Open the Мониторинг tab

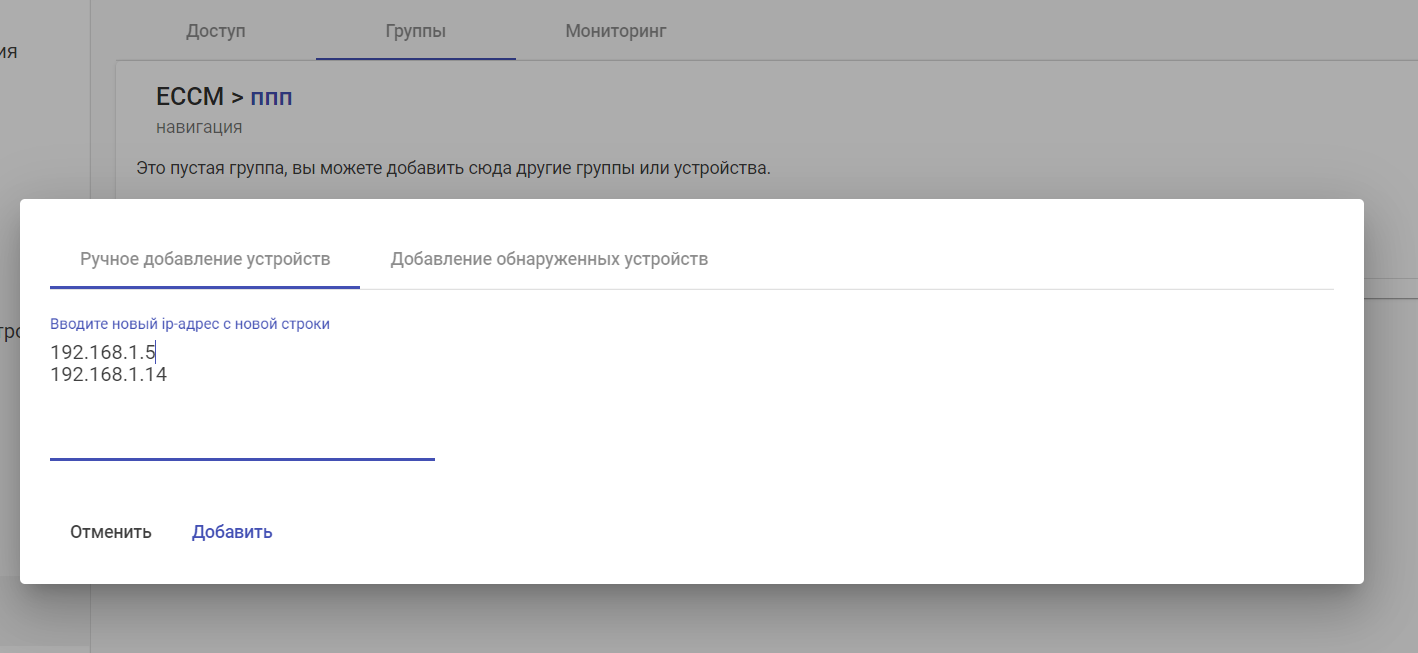615,31
